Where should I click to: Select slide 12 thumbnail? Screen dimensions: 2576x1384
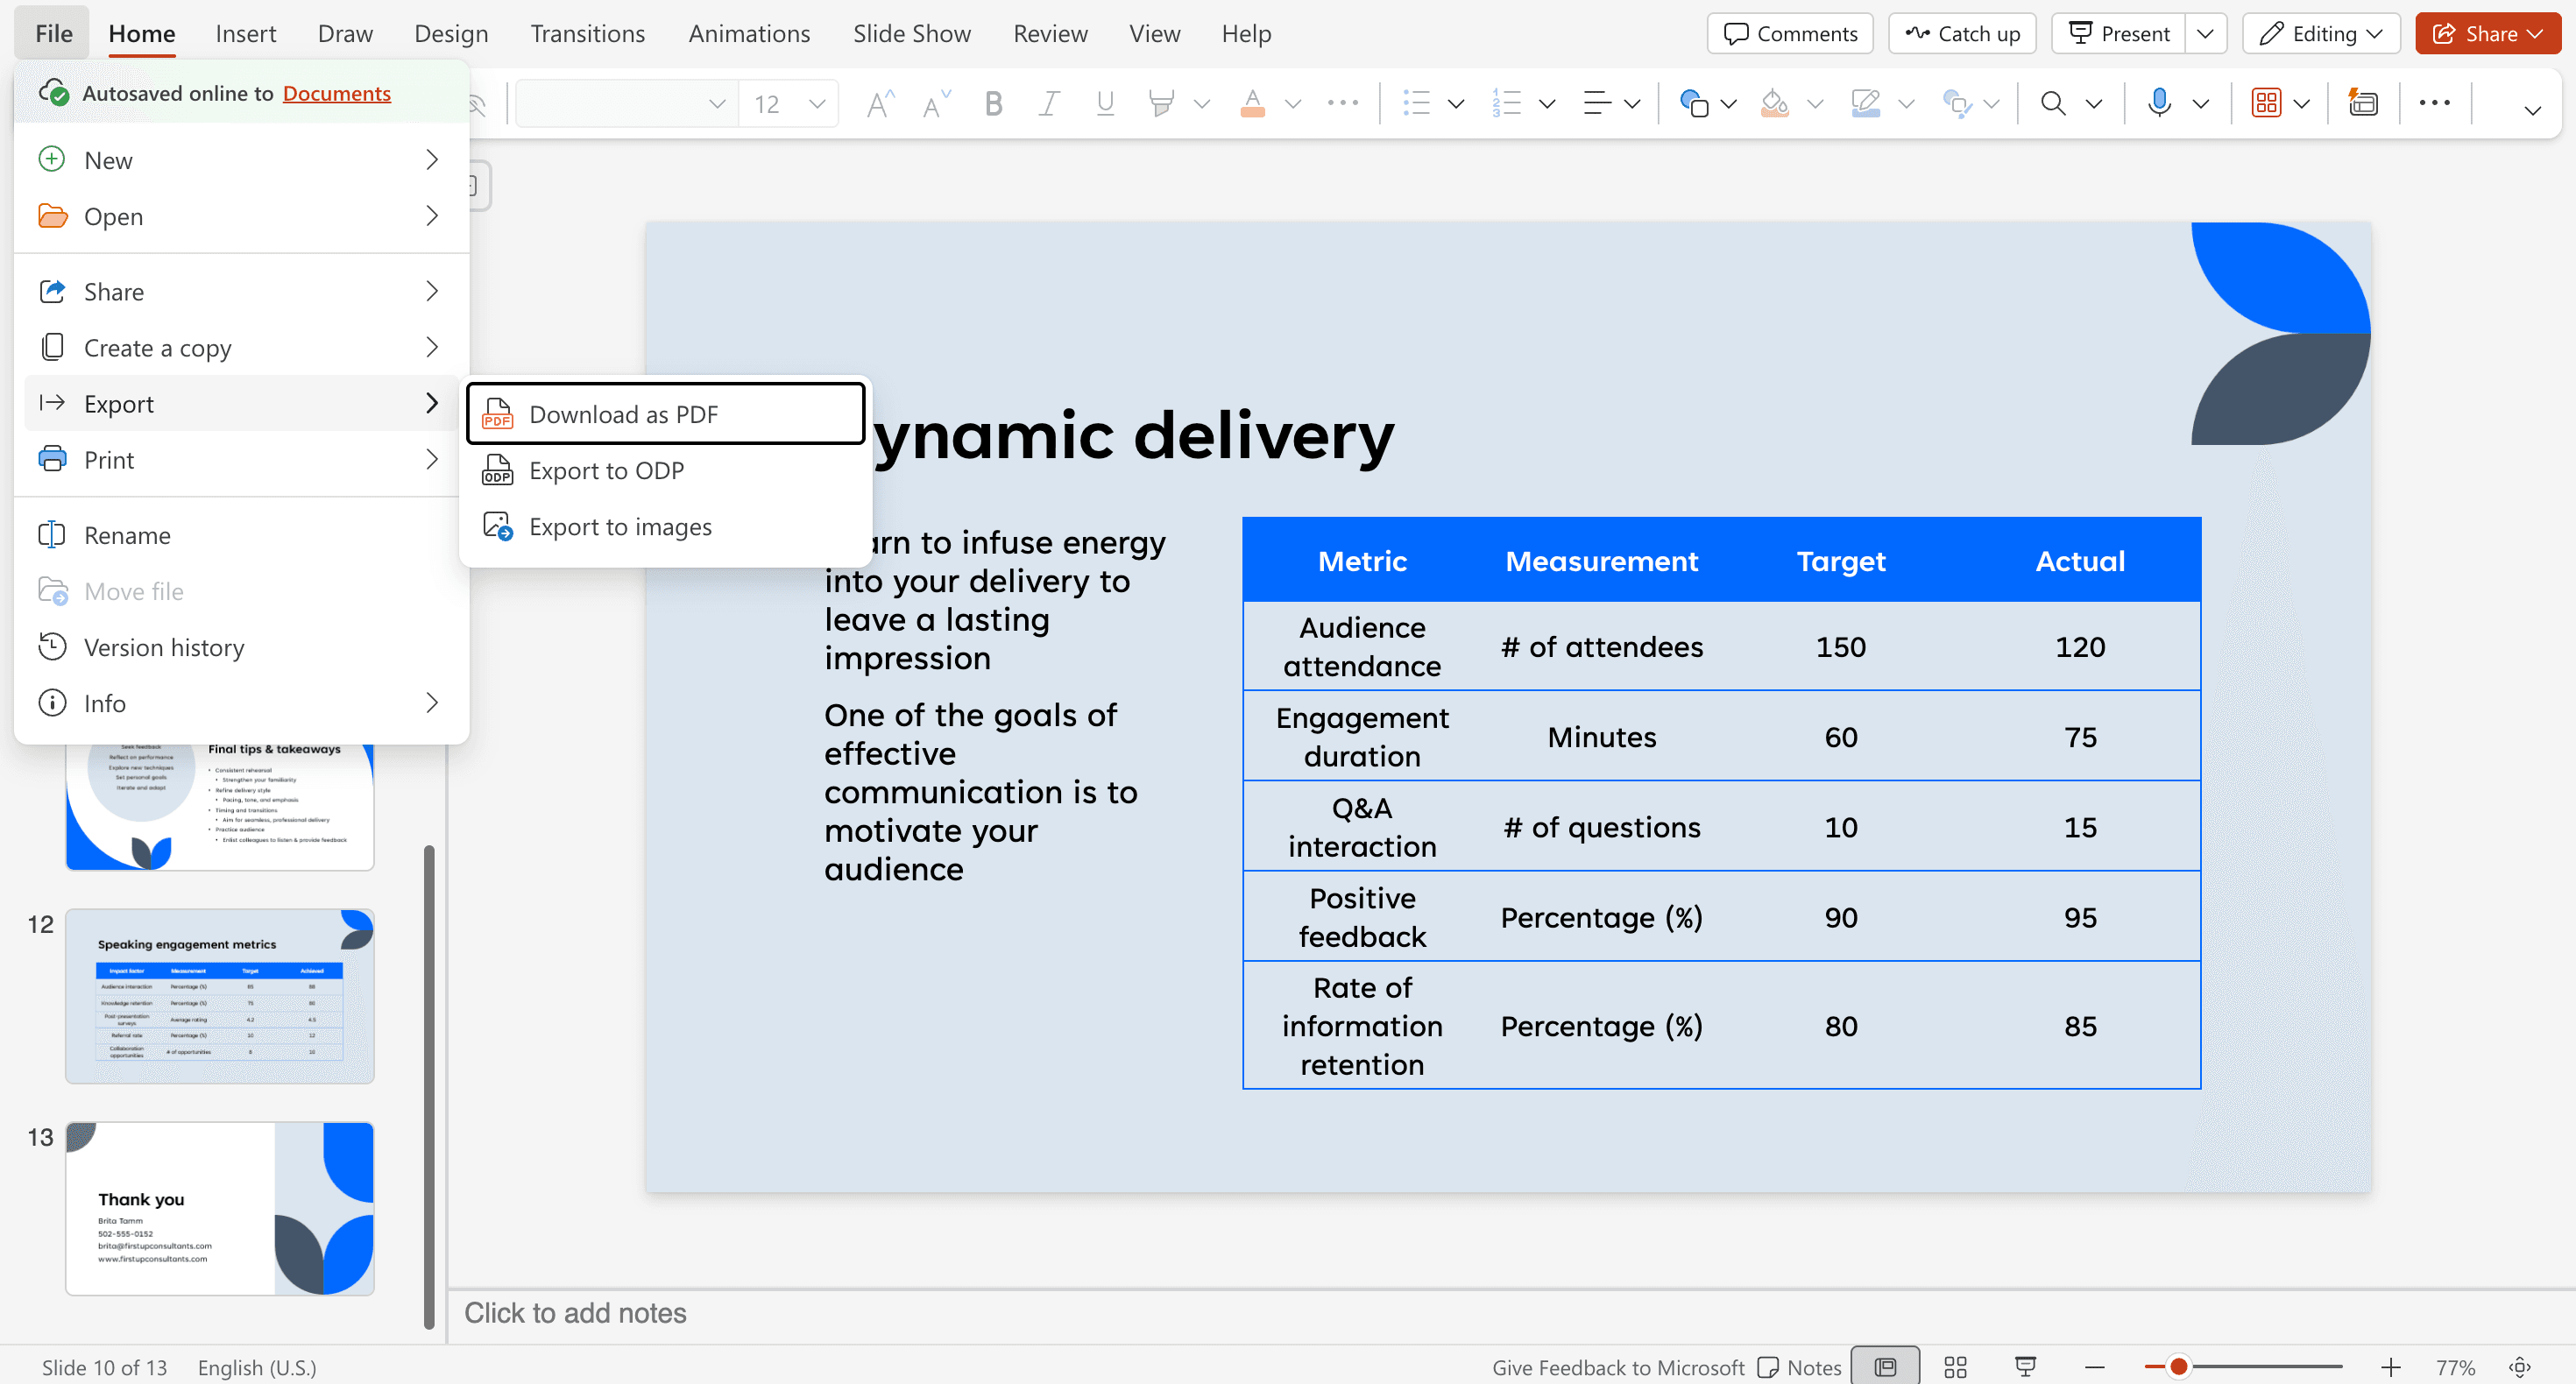pyautogui.click(x=220, y=996)
